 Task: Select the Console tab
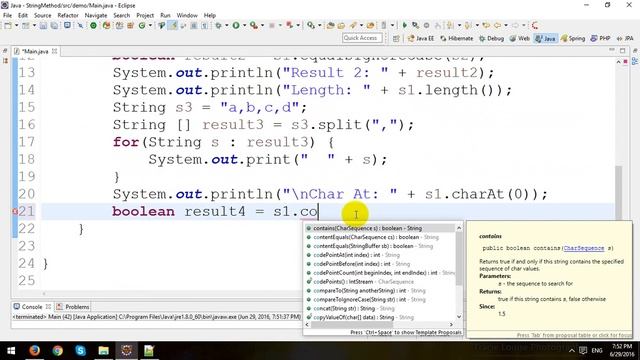31,307
